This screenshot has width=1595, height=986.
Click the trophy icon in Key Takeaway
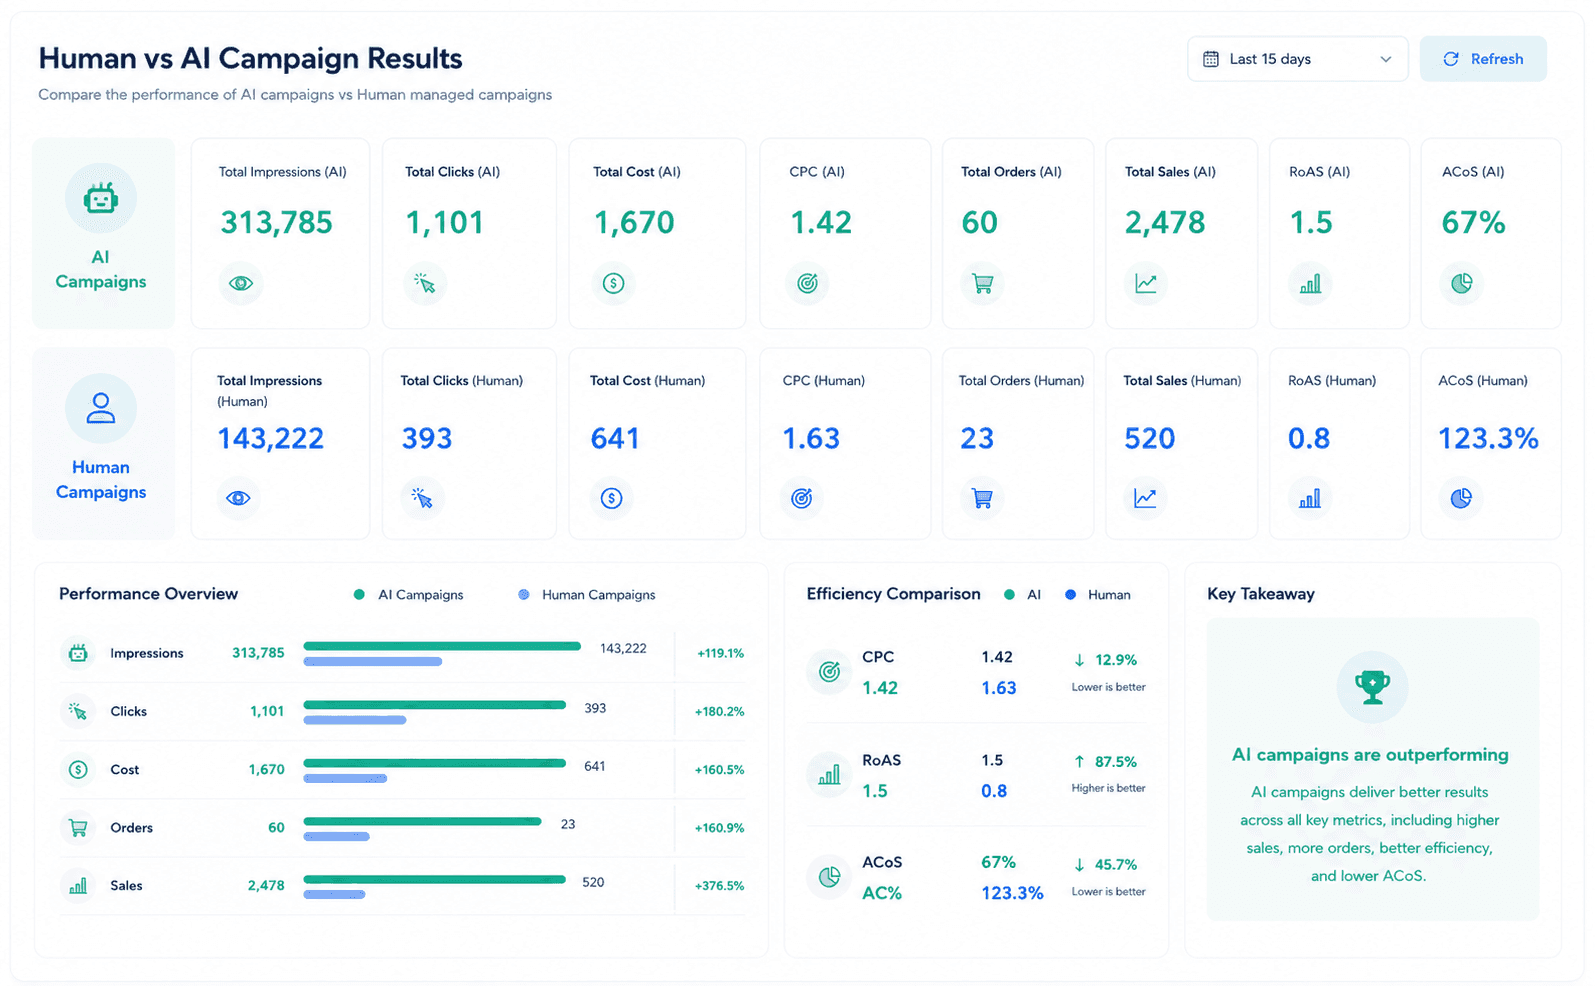coord(1372,687)
